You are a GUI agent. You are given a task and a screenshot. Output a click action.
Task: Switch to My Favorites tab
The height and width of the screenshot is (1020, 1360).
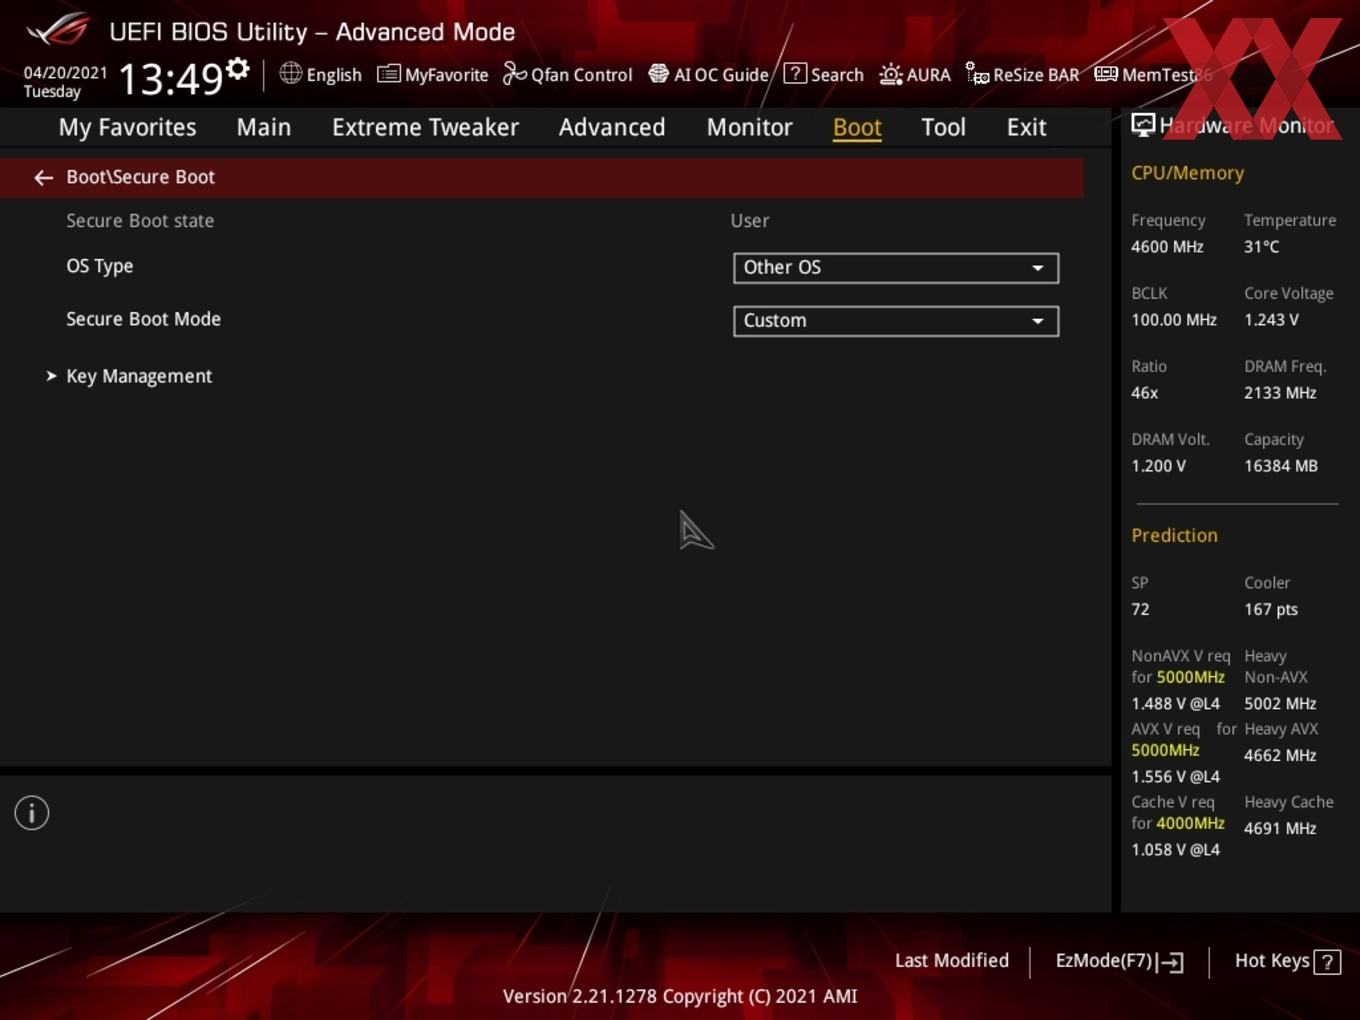pyautogui.click(x=127, y=127)
